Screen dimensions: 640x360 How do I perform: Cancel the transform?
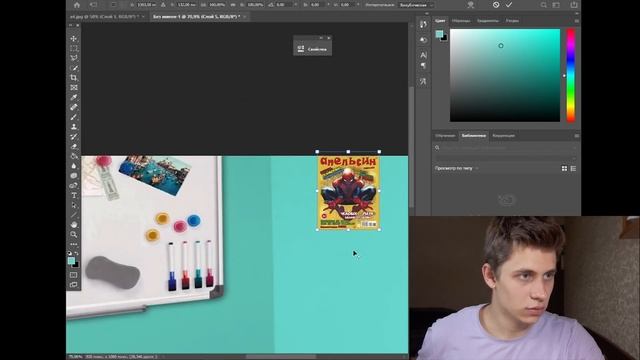[x=496, y=5]
